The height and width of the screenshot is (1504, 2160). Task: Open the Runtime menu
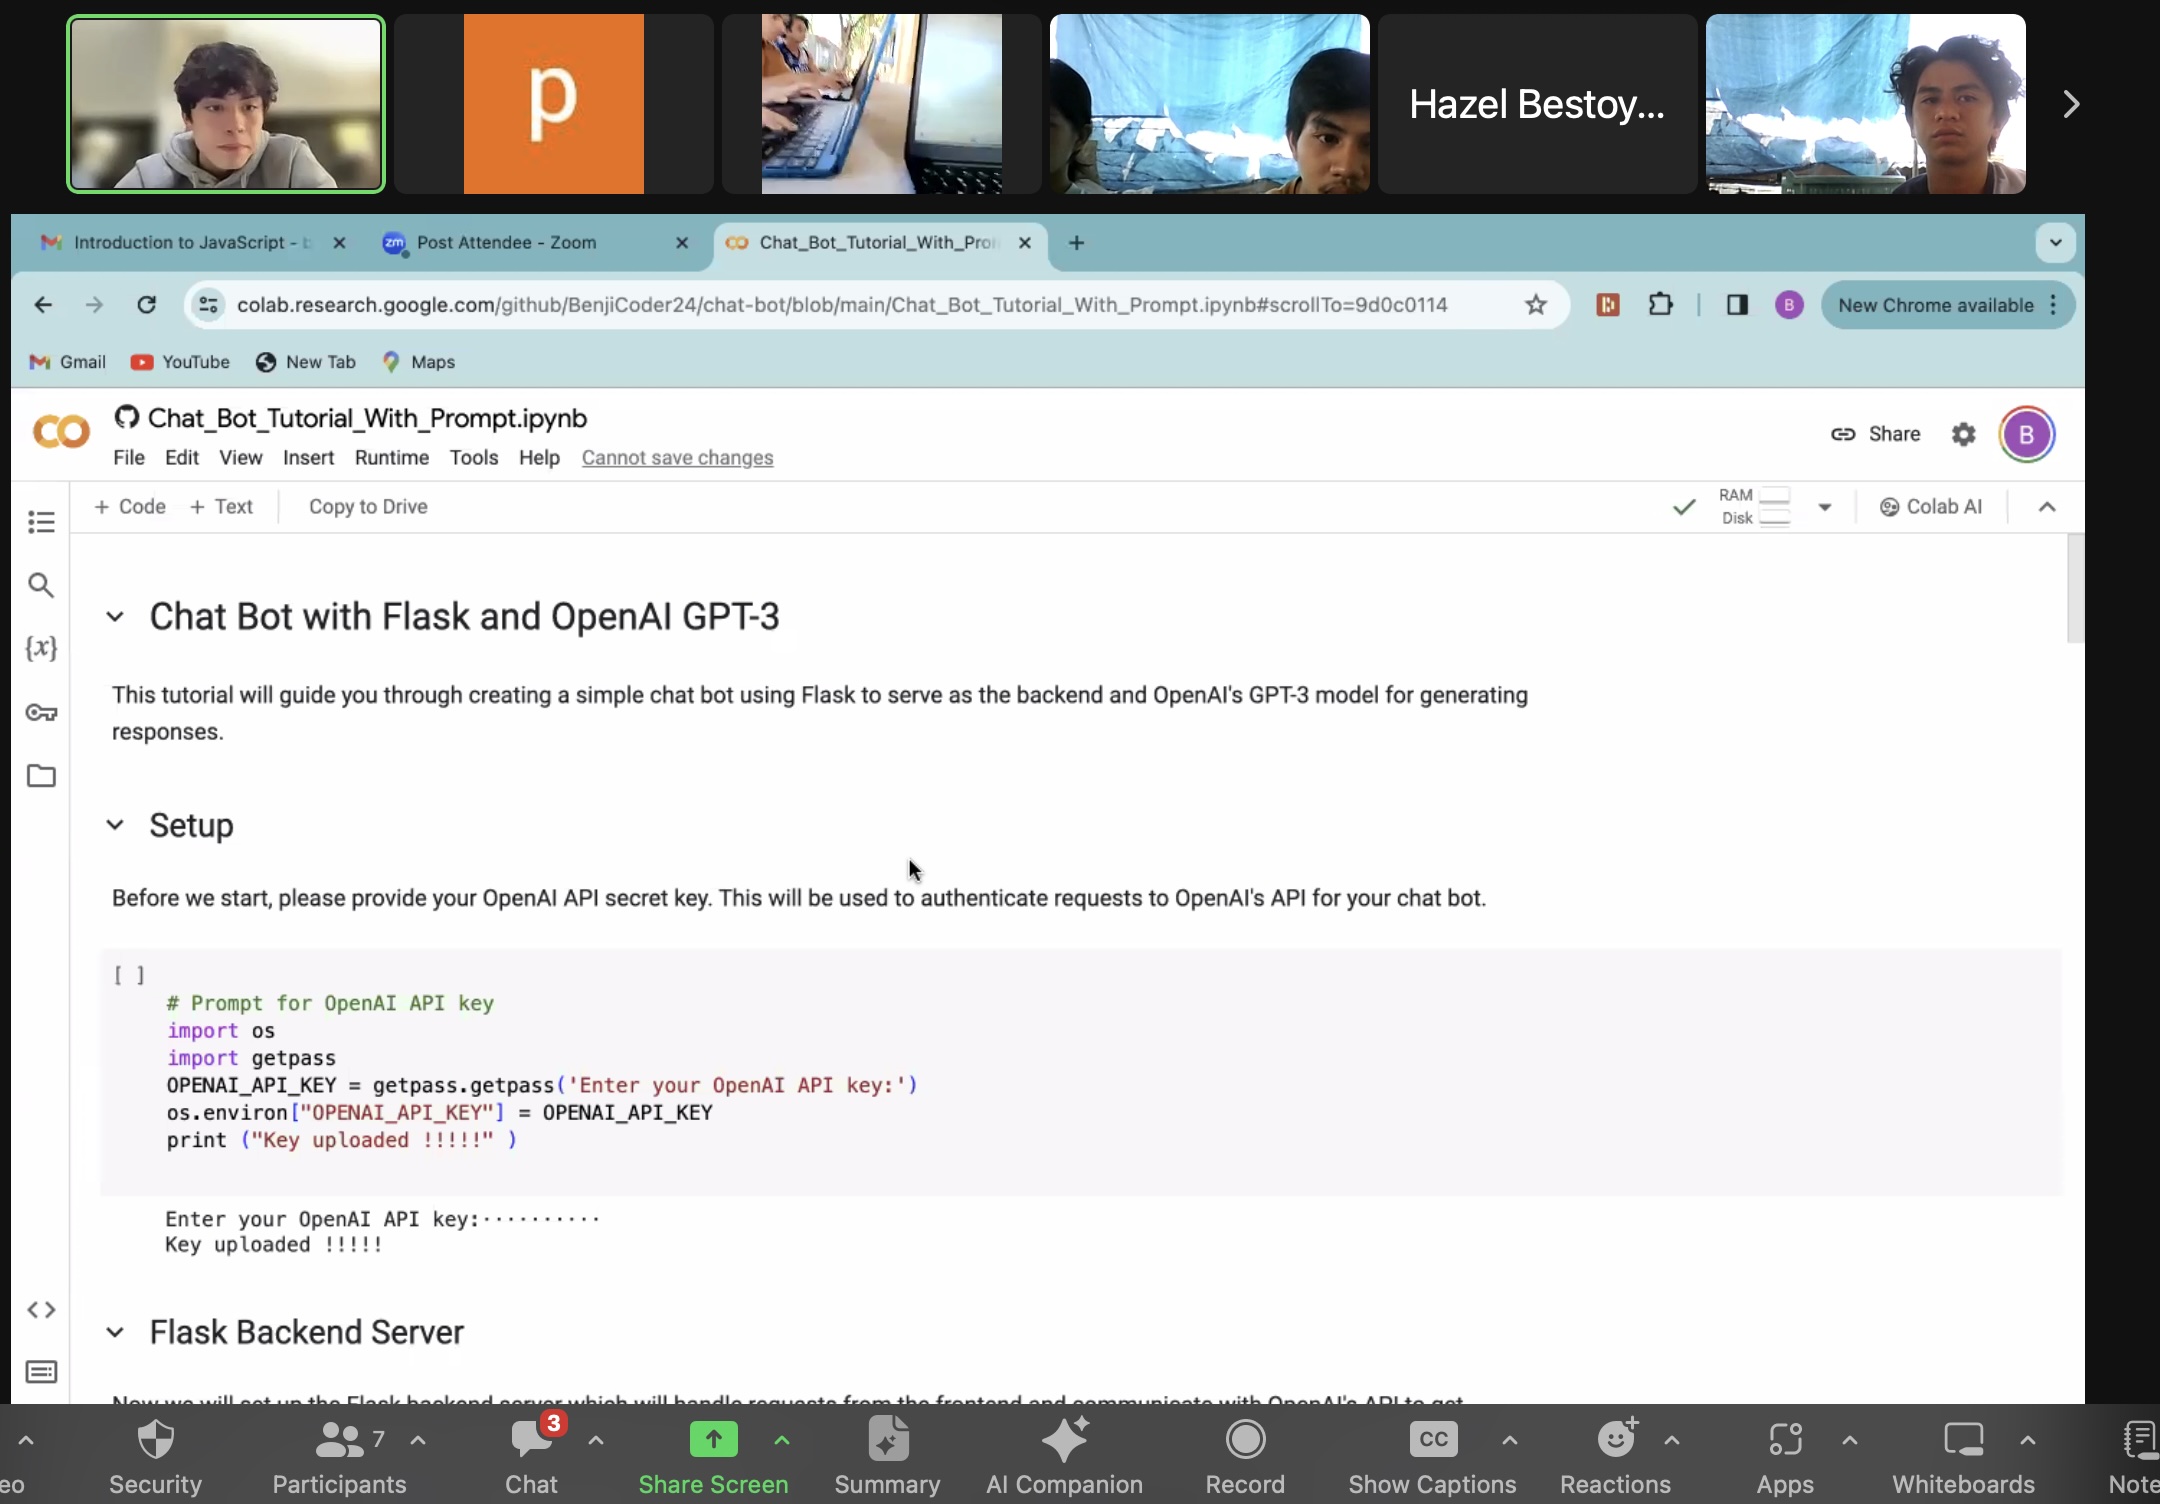coord(391,458)
